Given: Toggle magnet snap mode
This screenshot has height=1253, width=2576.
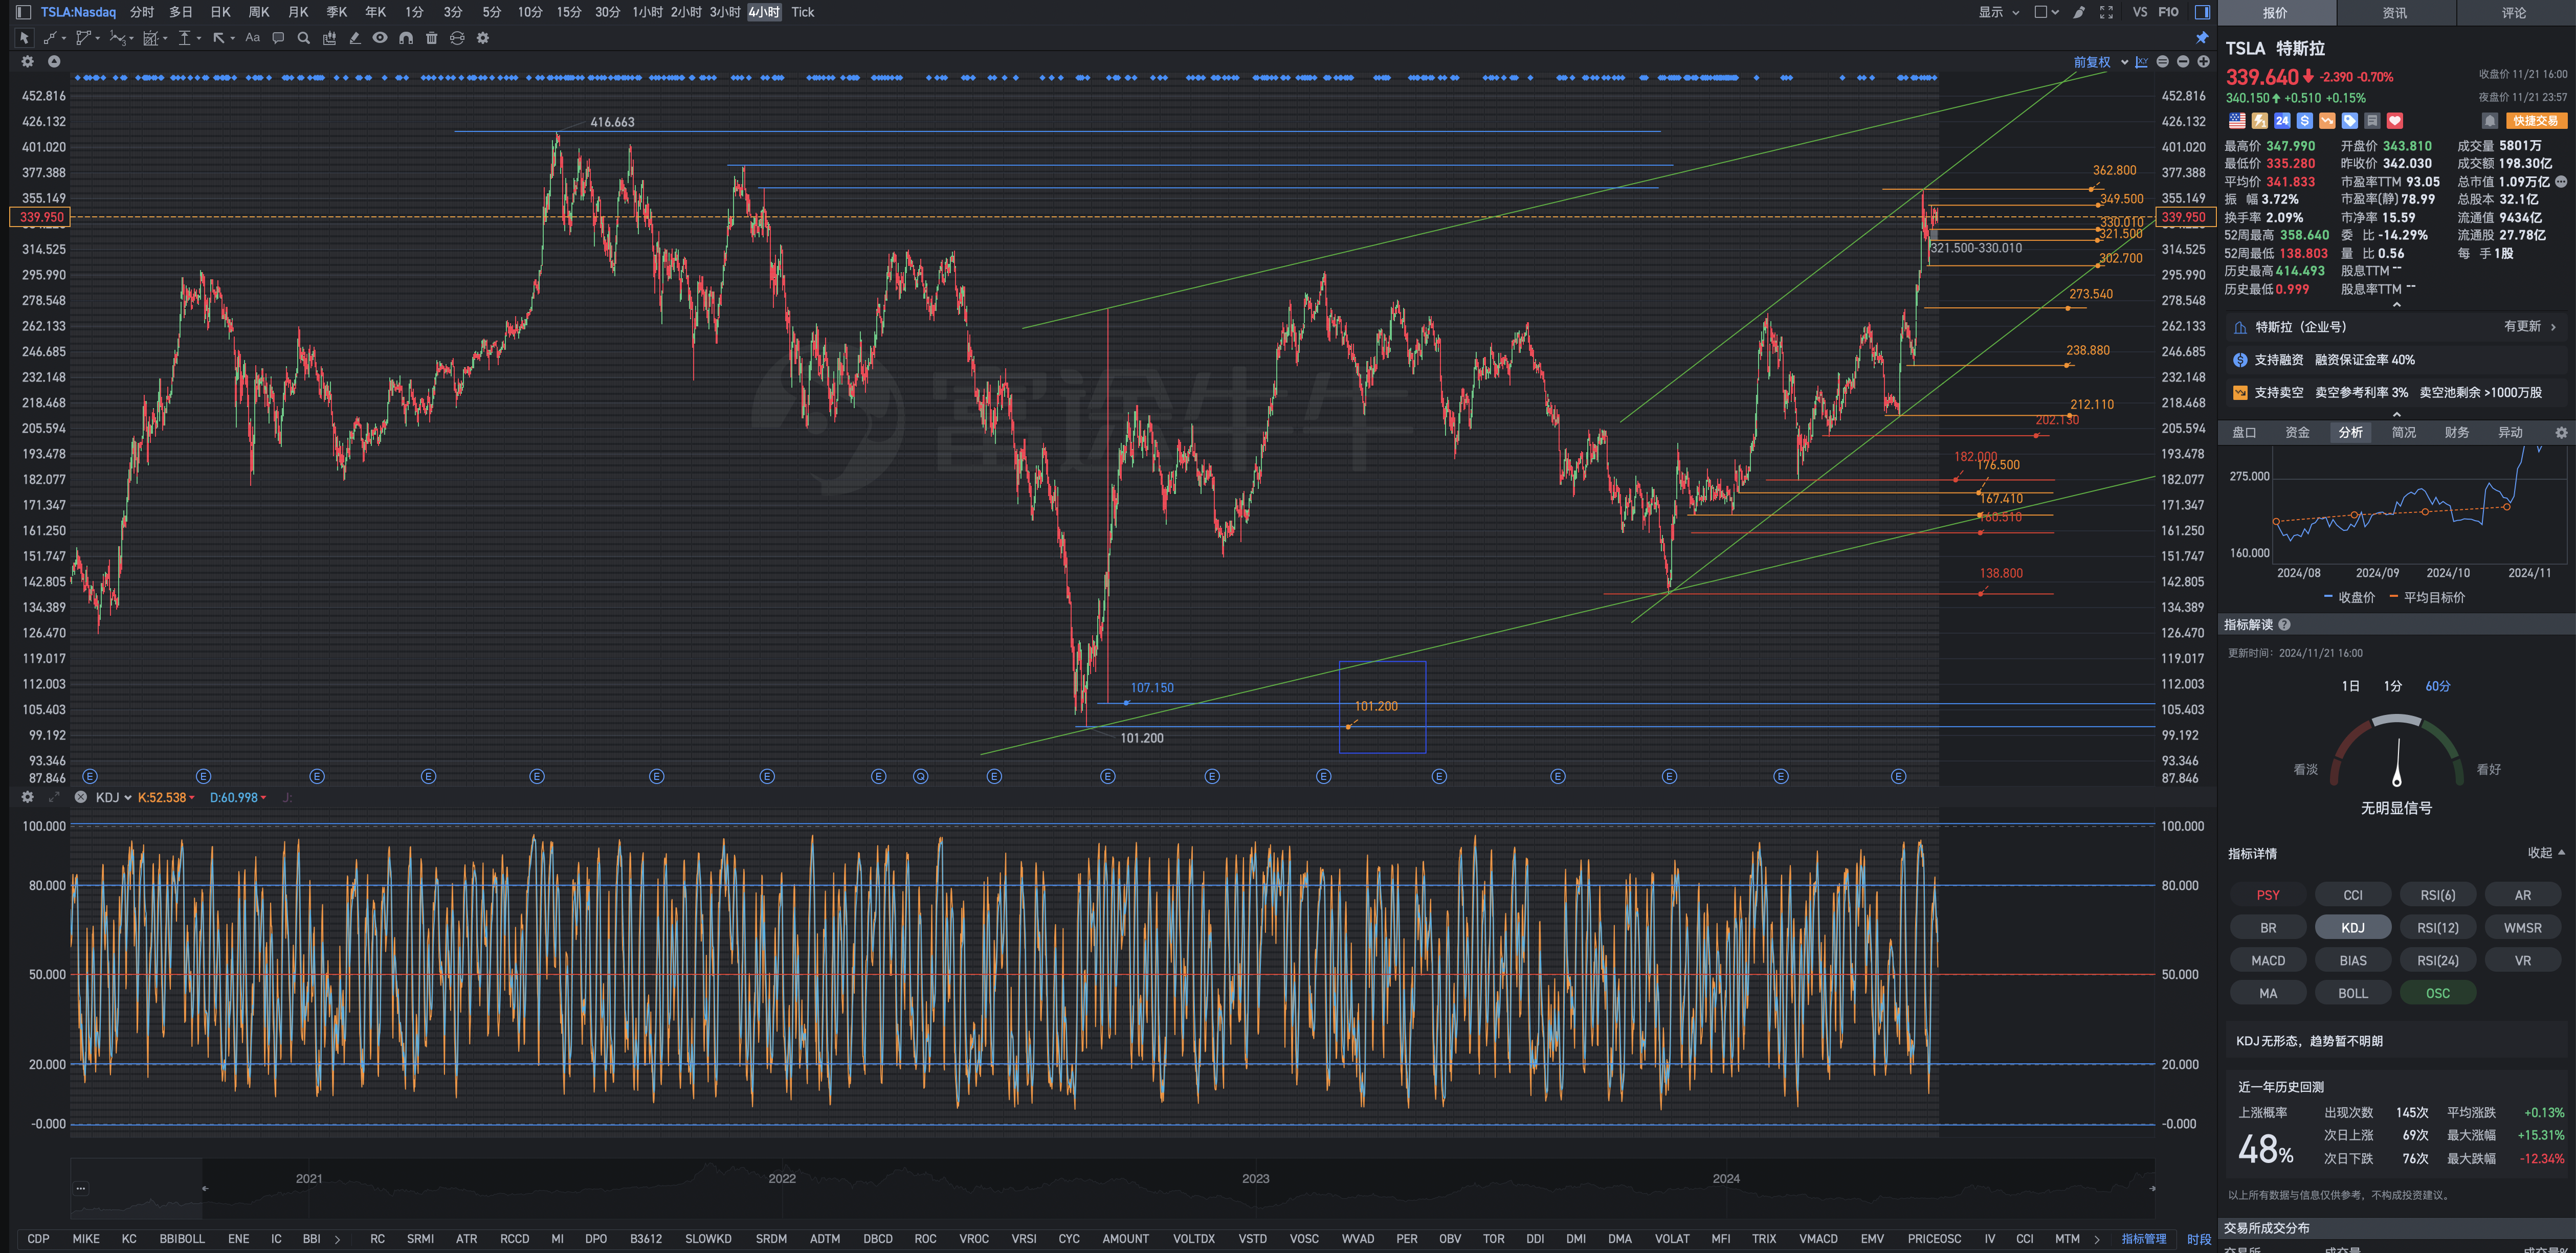Looking at the screenshot, I should pyautogui.click(x=406, y=38).
